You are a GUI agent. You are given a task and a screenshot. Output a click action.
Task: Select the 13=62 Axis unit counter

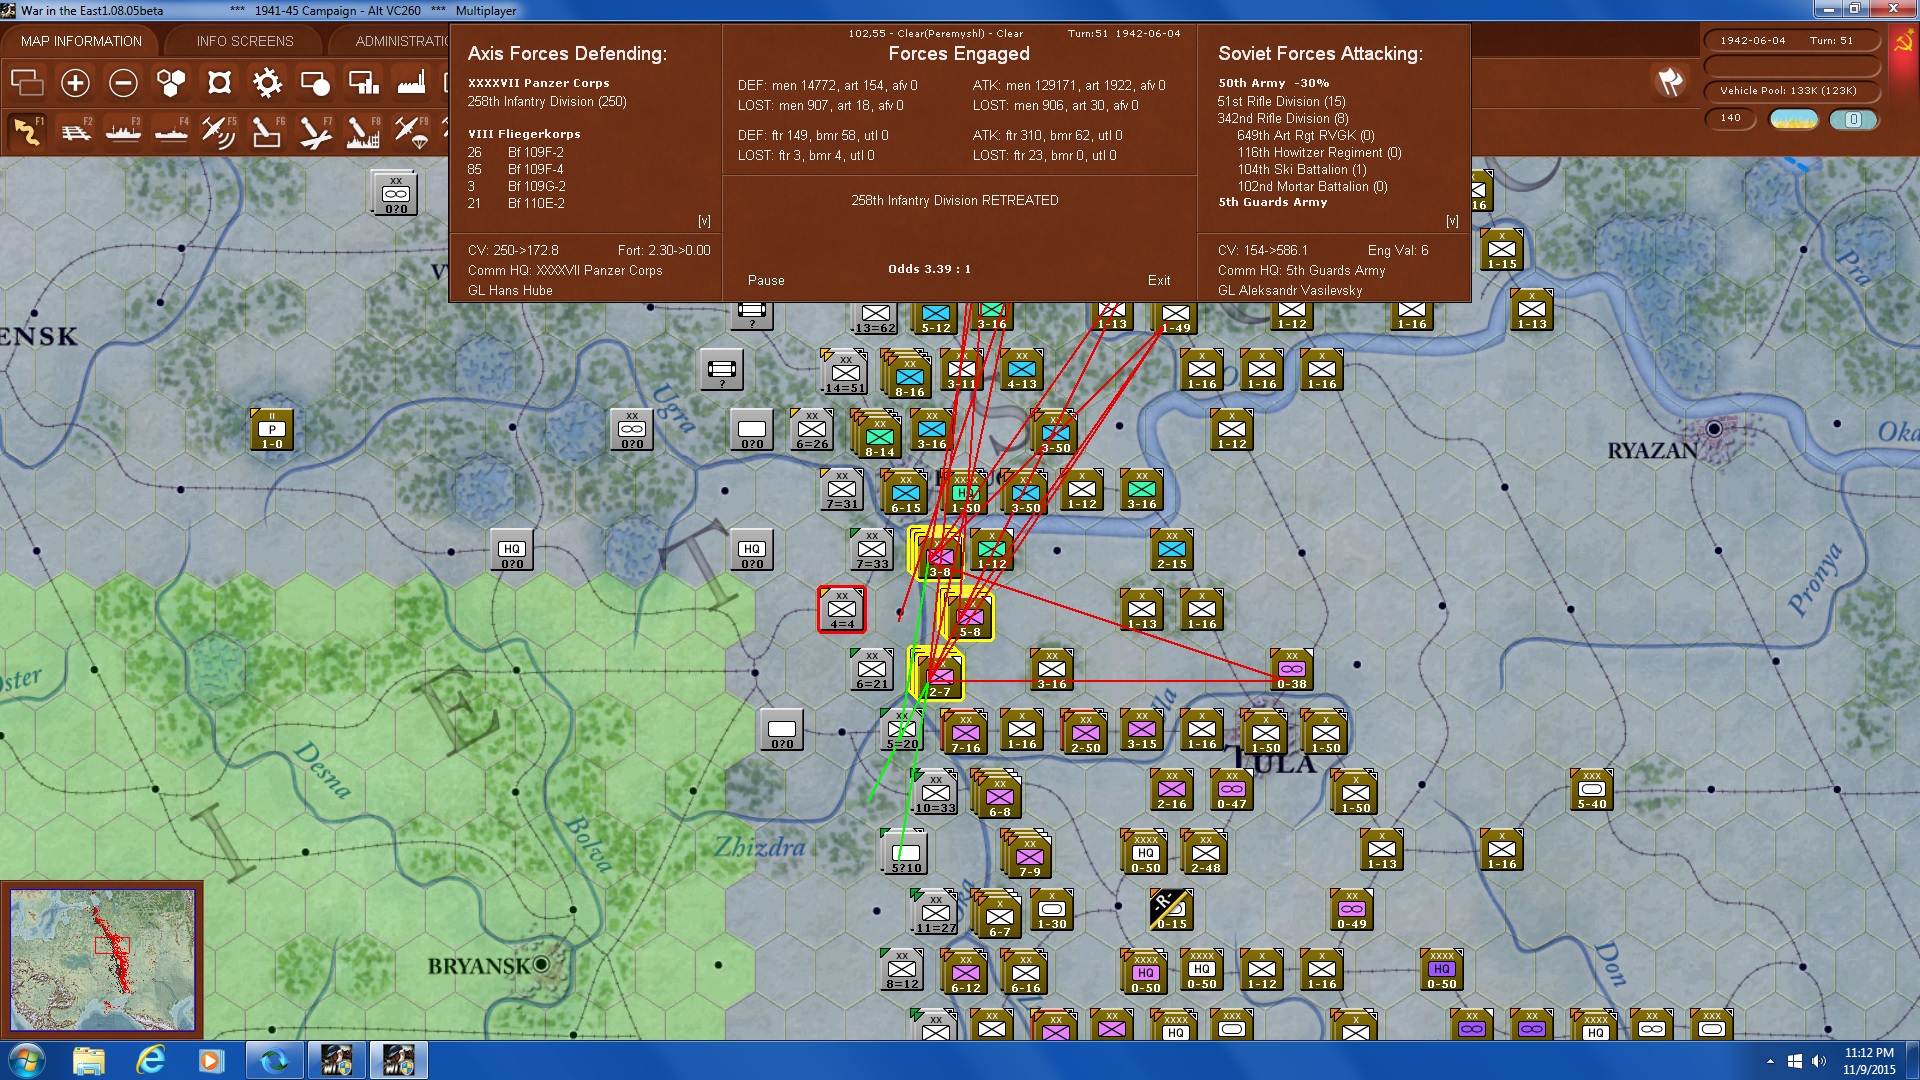875,317
